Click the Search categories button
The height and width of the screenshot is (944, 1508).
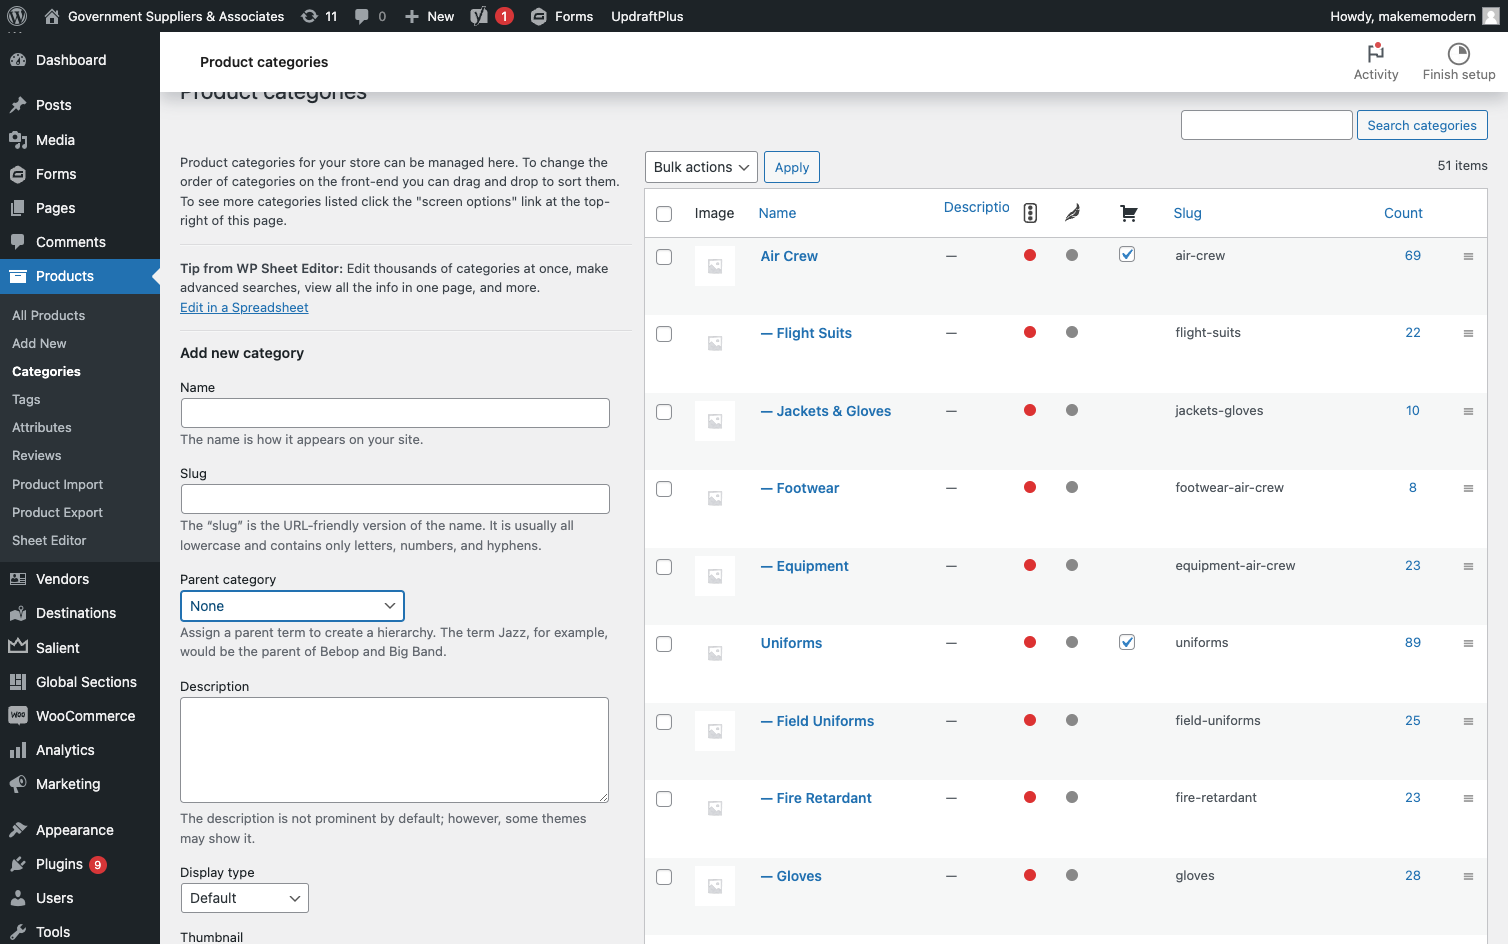tap(1422, 125)
